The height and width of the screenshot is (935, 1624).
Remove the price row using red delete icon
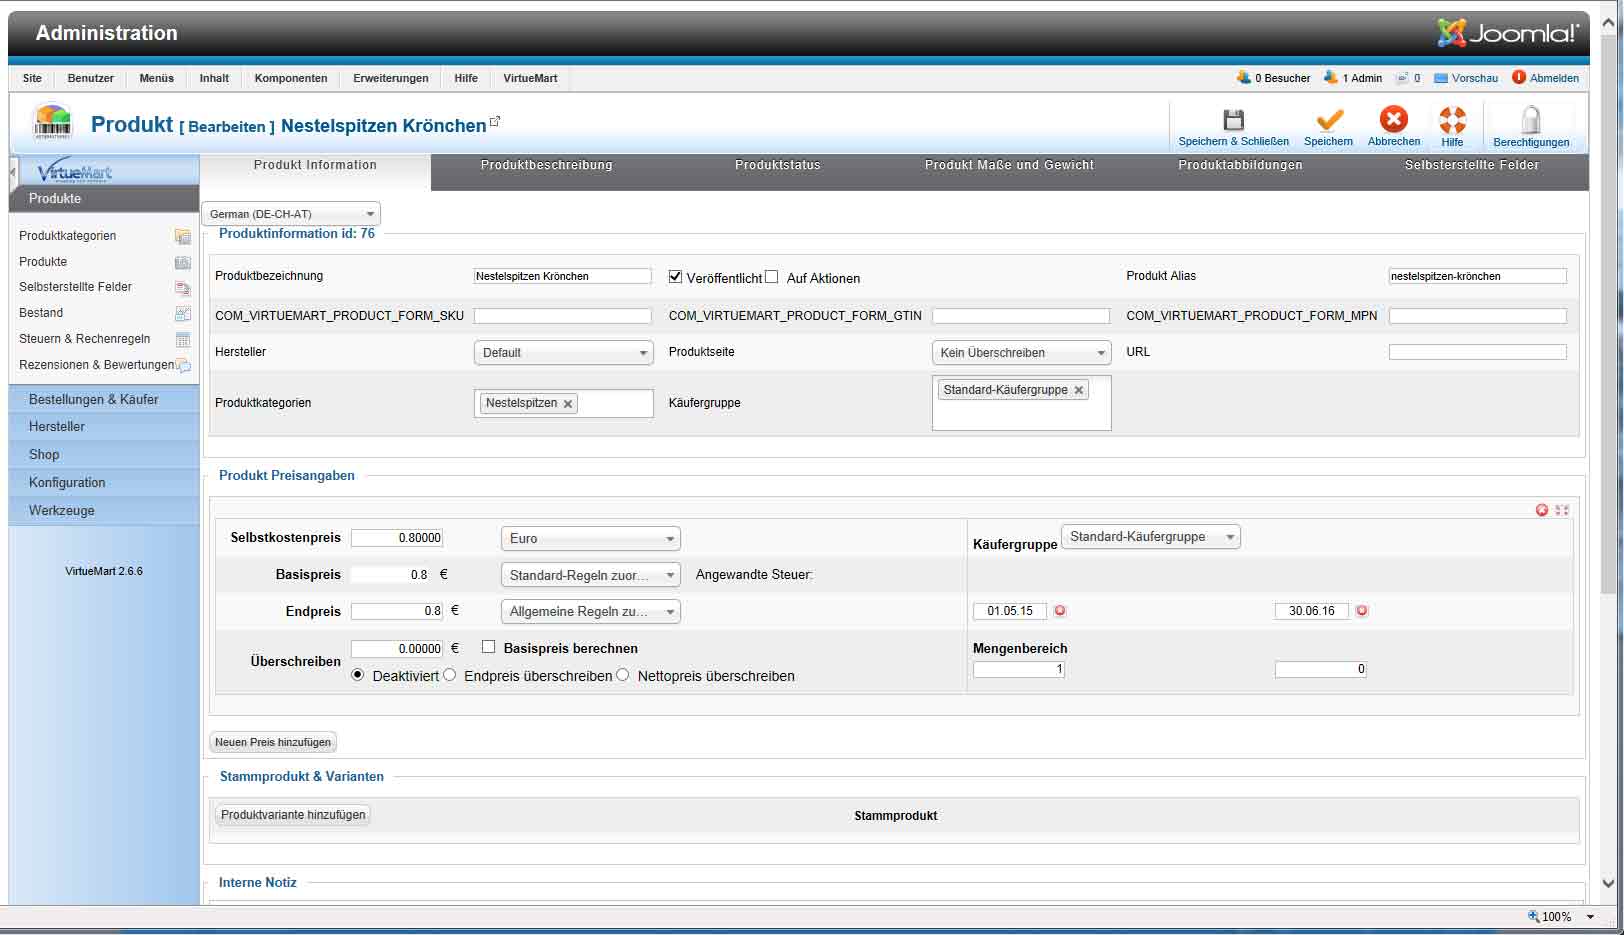(1541, 510)
